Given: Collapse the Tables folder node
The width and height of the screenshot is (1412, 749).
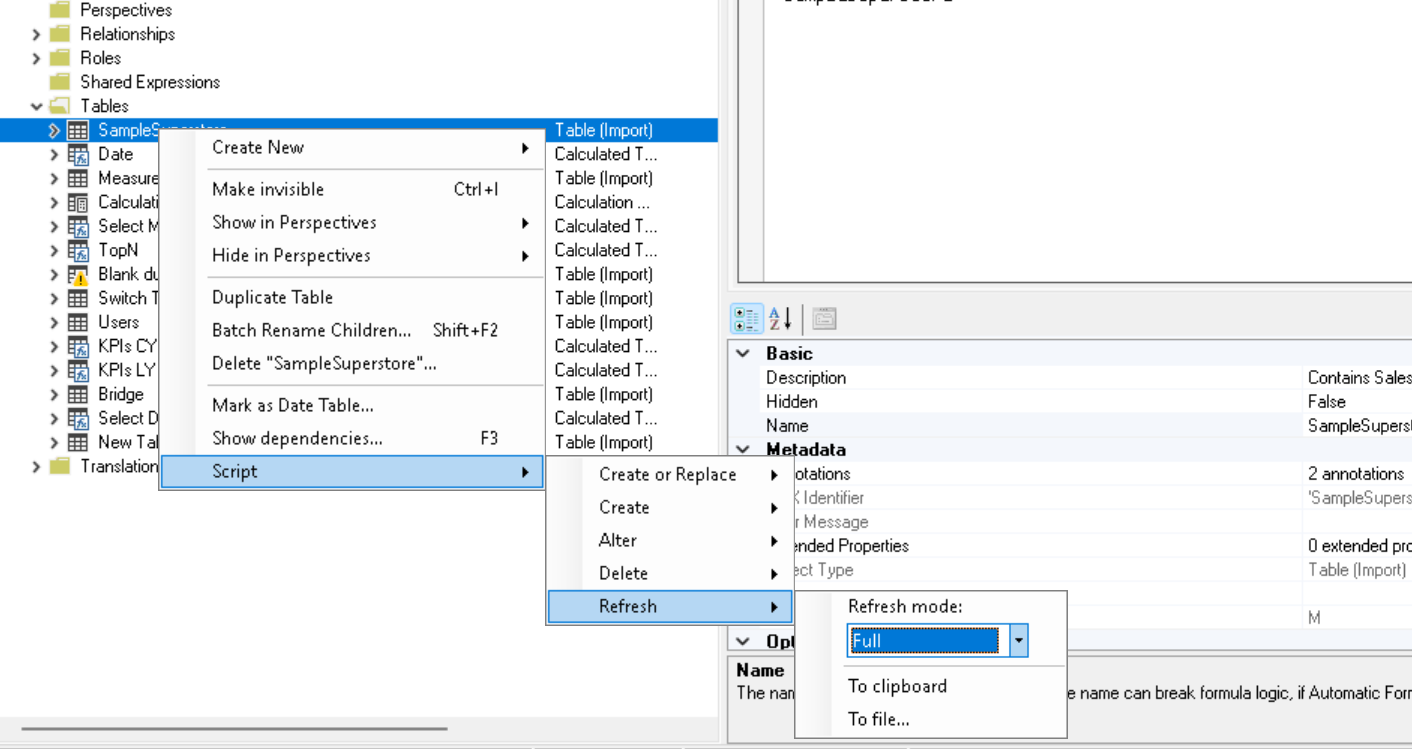Looking at the screenshot, I should pos(36,106).
